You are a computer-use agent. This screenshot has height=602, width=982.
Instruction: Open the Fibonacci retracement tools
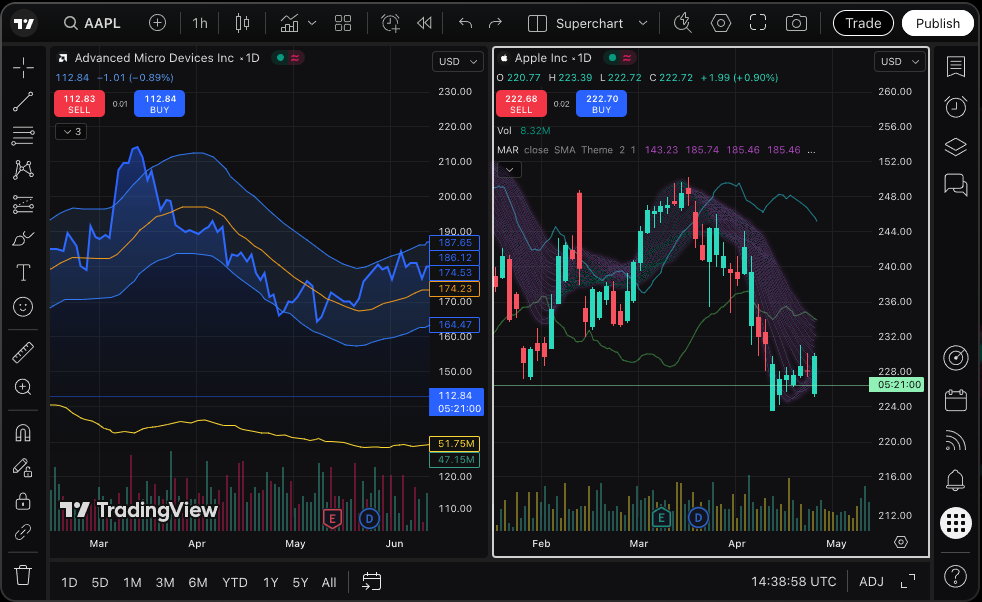coord(23,135)
